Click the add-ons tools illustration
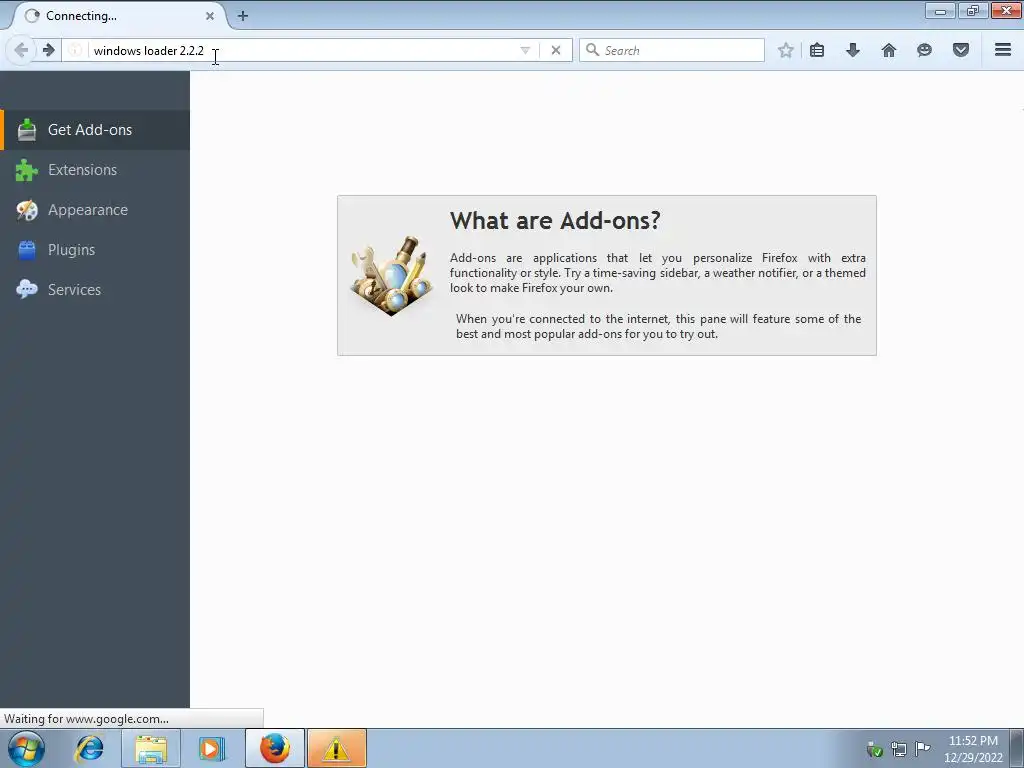 pyautogui.click(x=392, y=276)
